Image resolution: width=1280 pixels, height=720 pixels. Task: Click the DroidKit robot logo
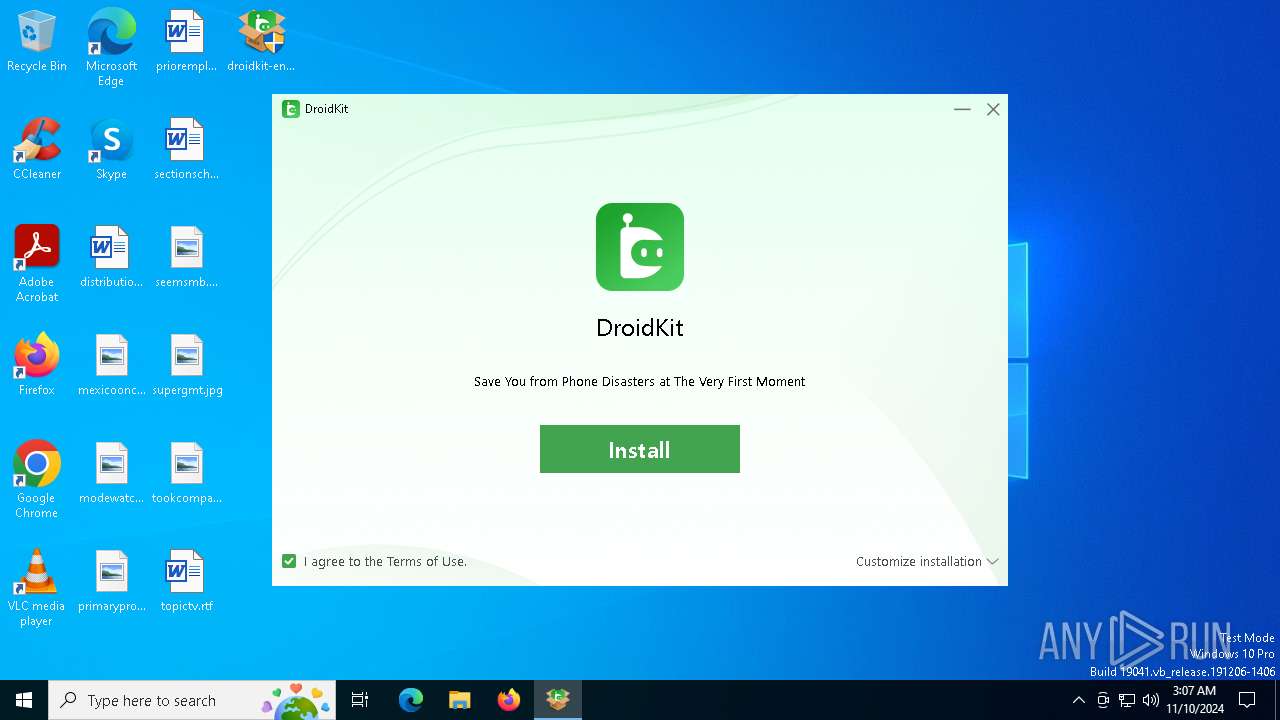pos(640,247)
